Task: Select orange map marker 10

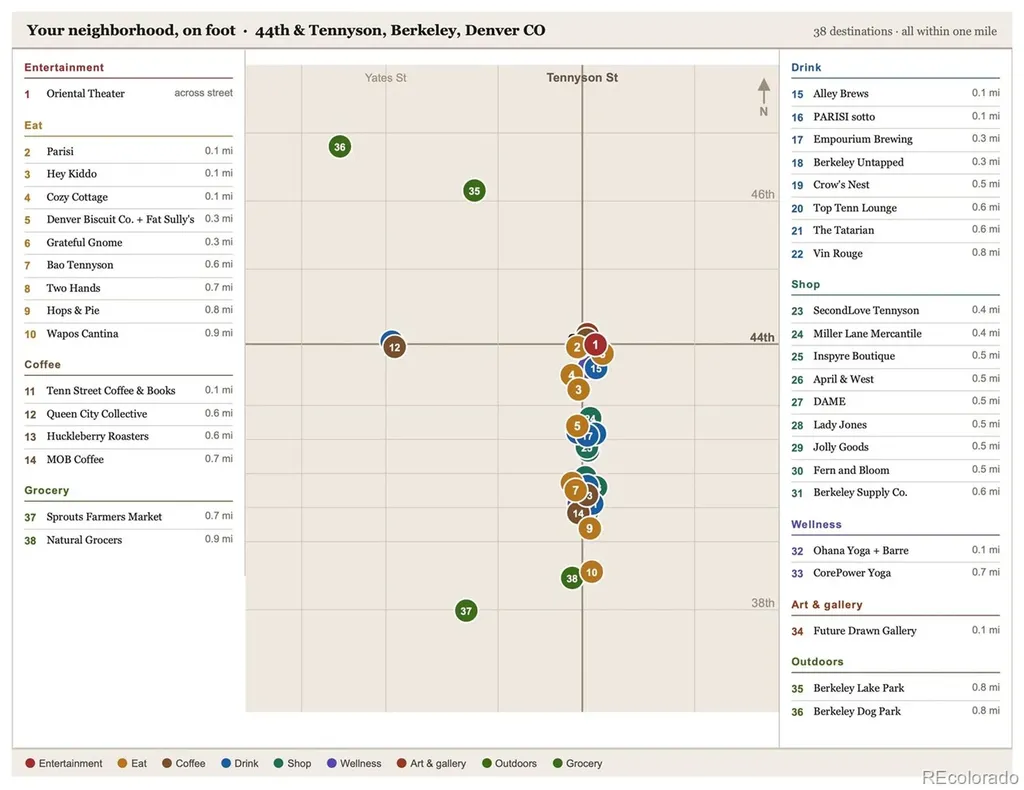Action: pos(591,573)
